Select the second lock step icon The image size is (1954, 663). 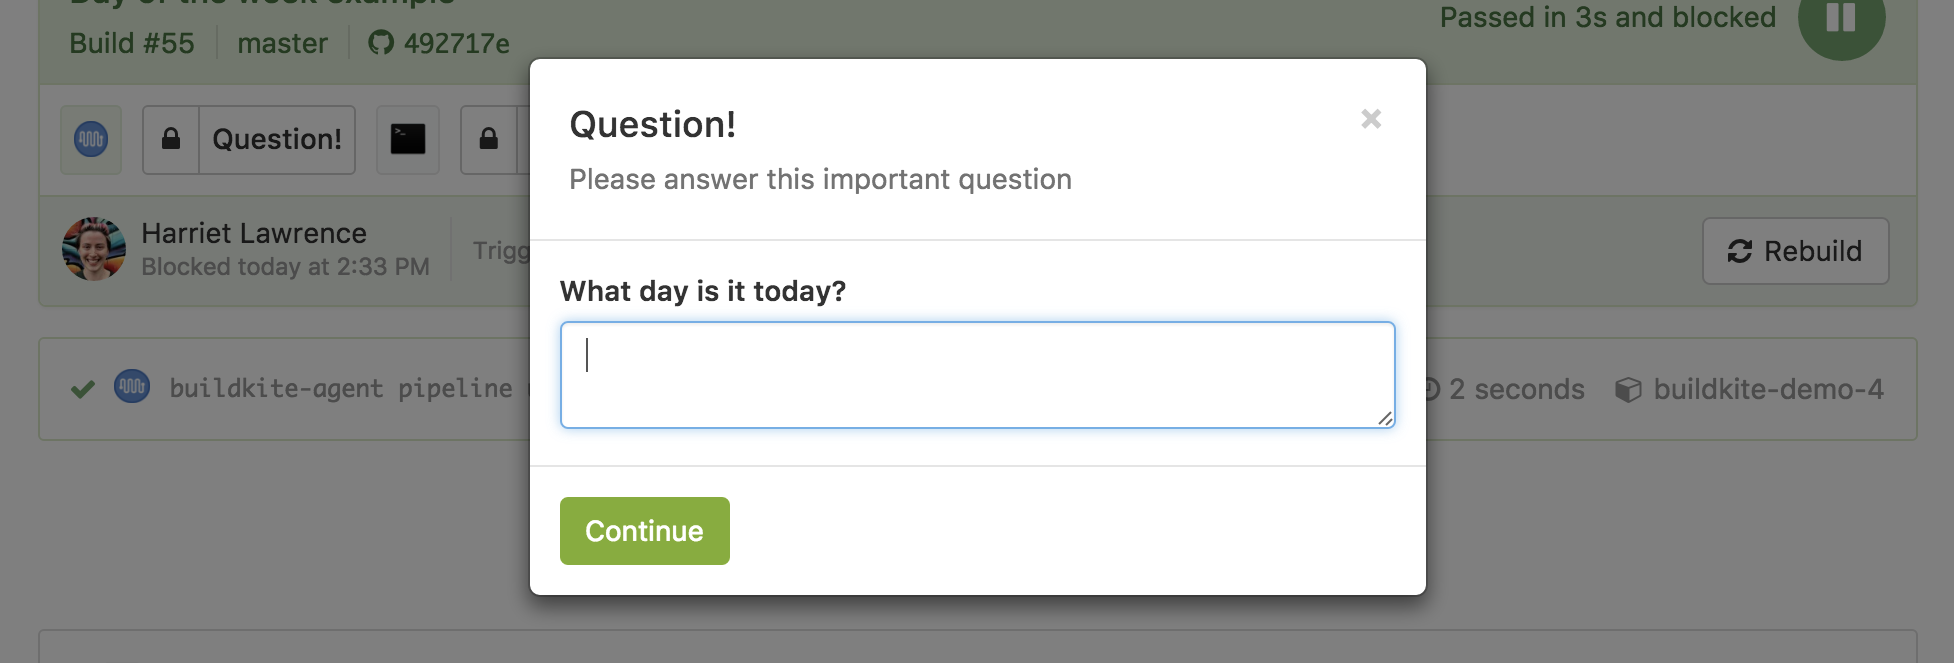pyautogui.click(x=489, y=140)
